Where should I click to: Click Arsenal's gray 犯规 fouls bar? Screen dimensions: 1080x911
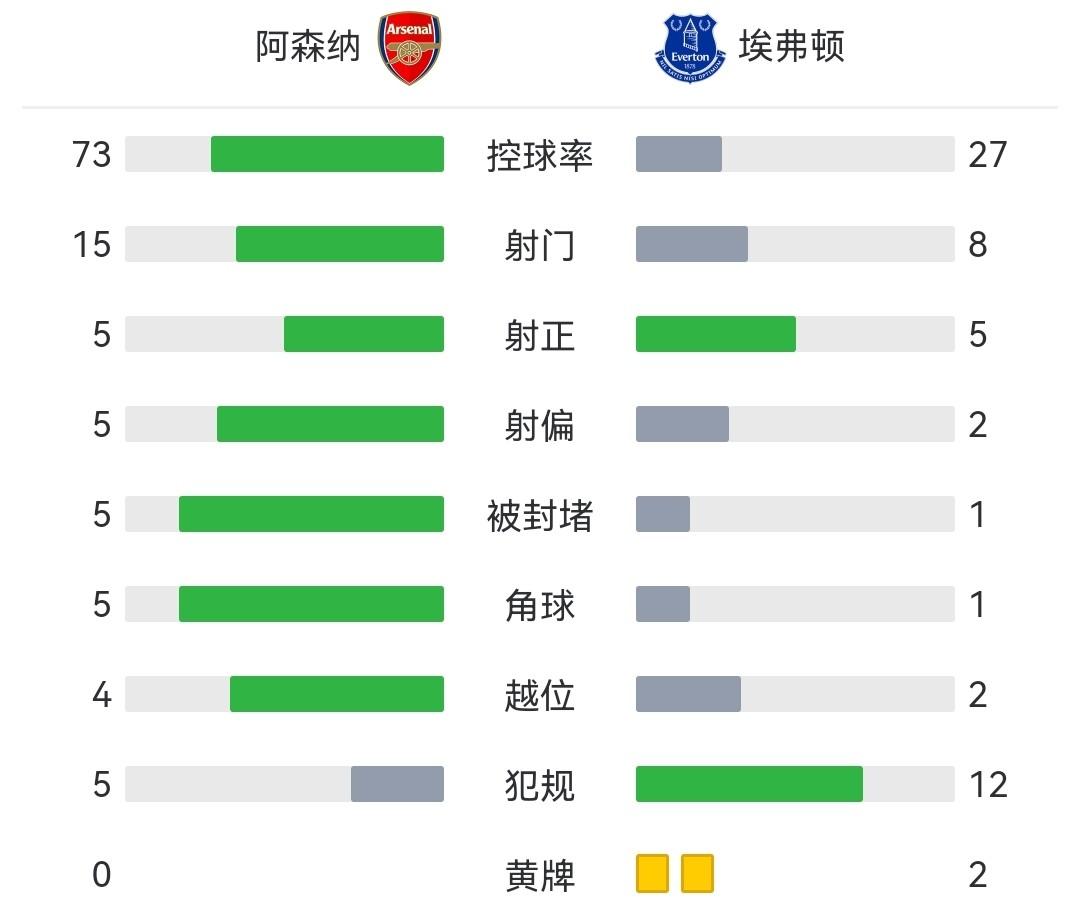(x=397, y=784)
